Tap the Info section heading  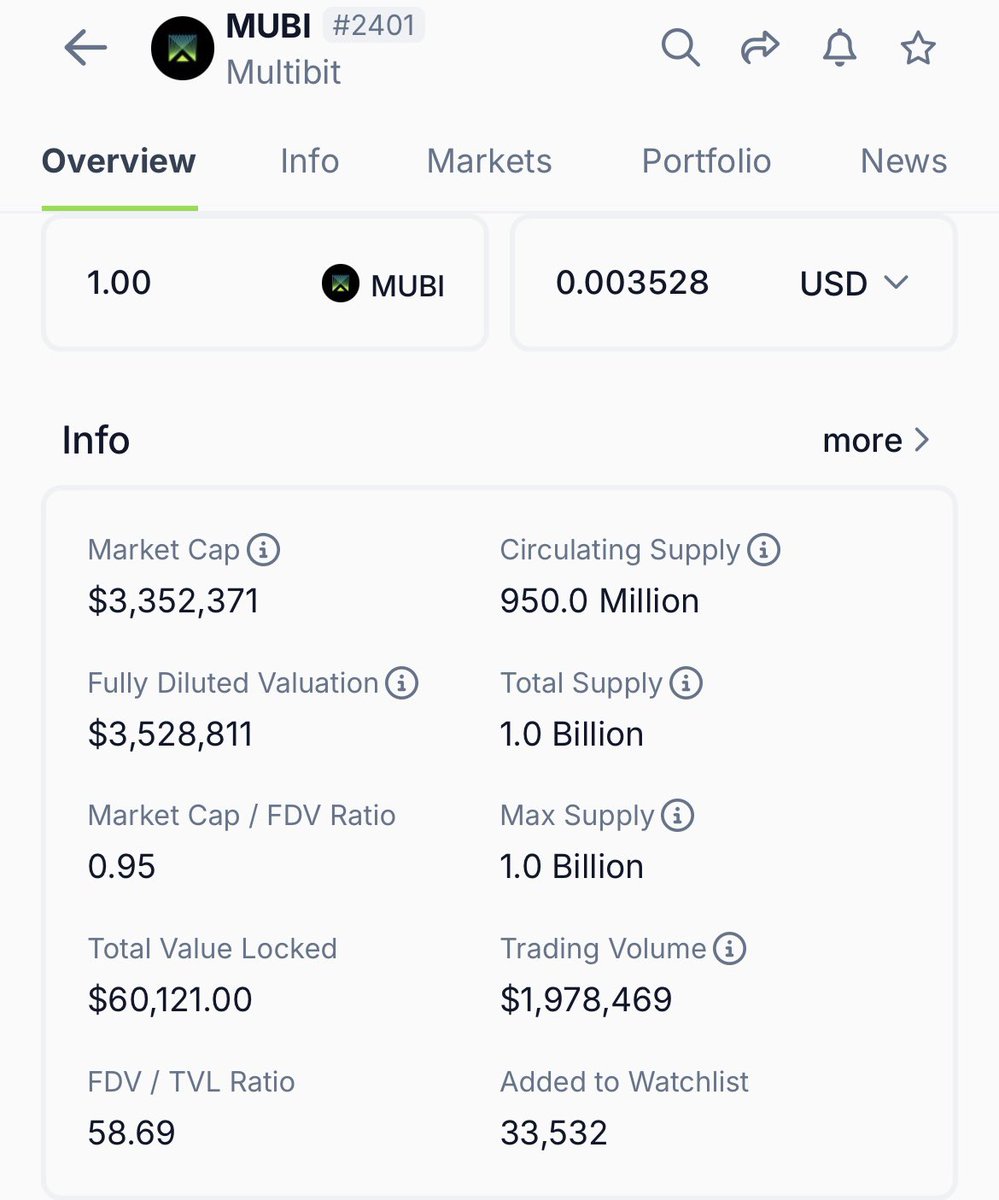[96, 440]
